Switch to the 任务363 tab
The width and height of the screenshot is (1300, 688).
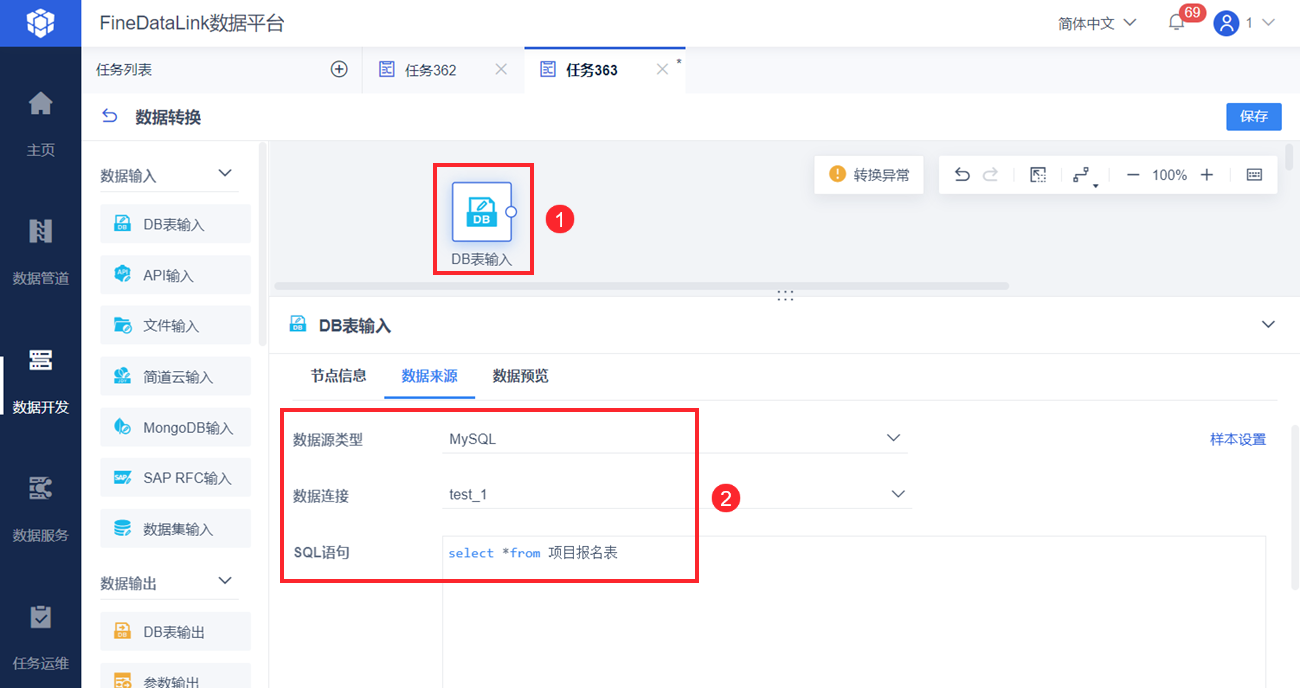[592, 70]
